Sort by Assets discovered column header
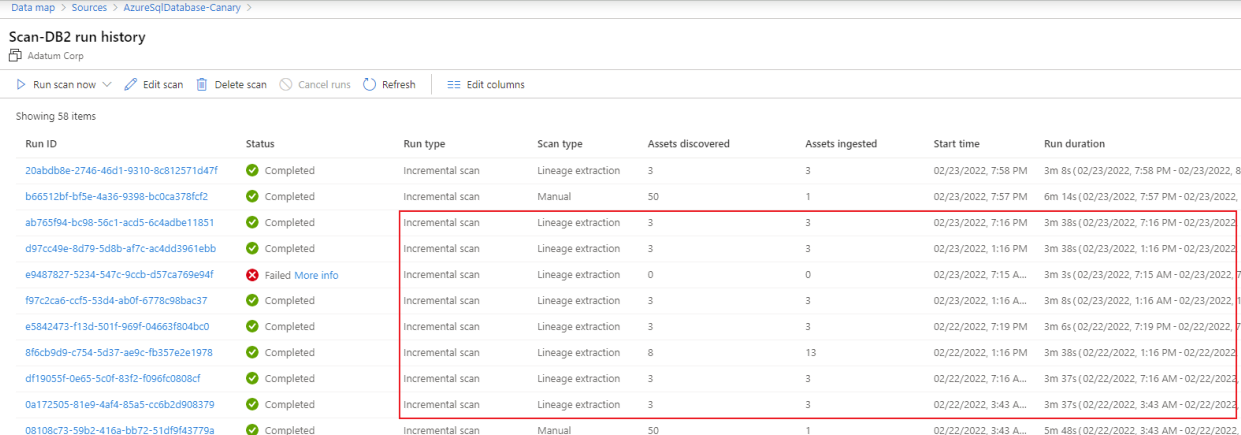Viewport: 1241px width, 435px height. click(689, 144)
